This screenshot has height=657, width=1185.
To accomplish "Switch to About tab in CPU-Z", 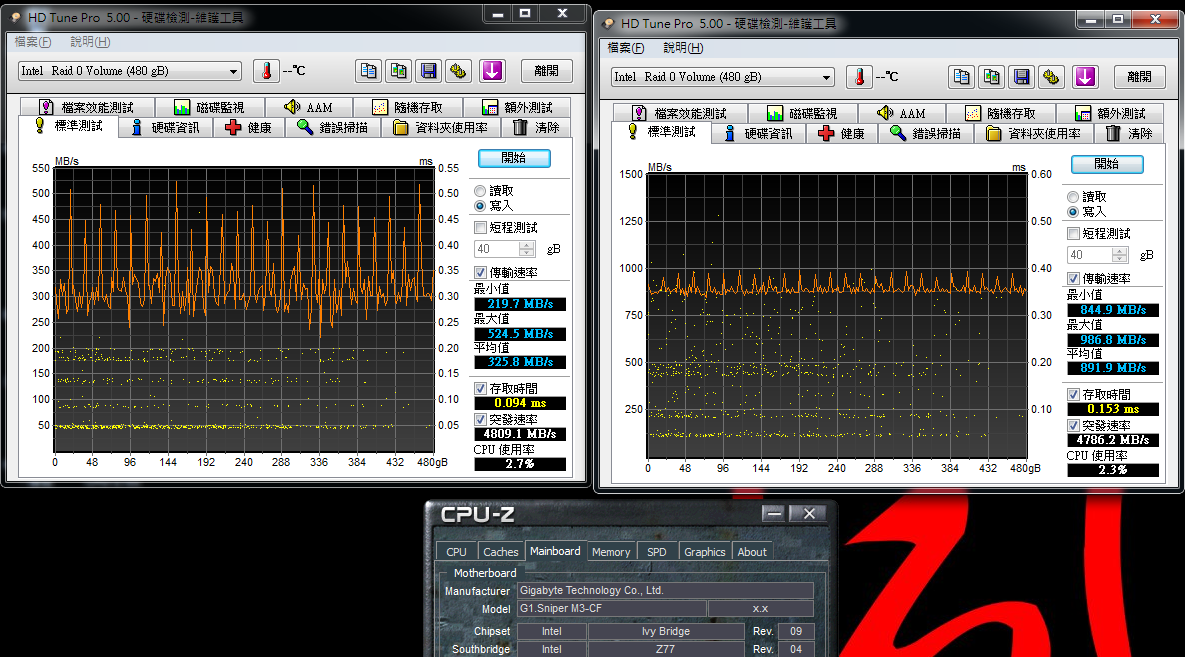I will click(752, 552).
